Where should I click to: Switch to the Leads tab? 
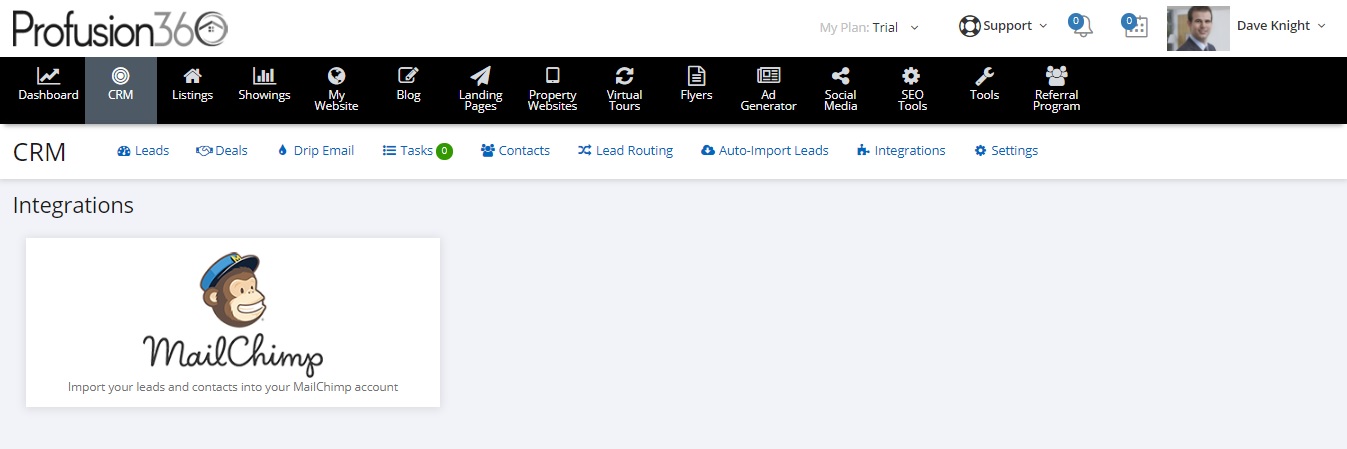coord(143,151)
